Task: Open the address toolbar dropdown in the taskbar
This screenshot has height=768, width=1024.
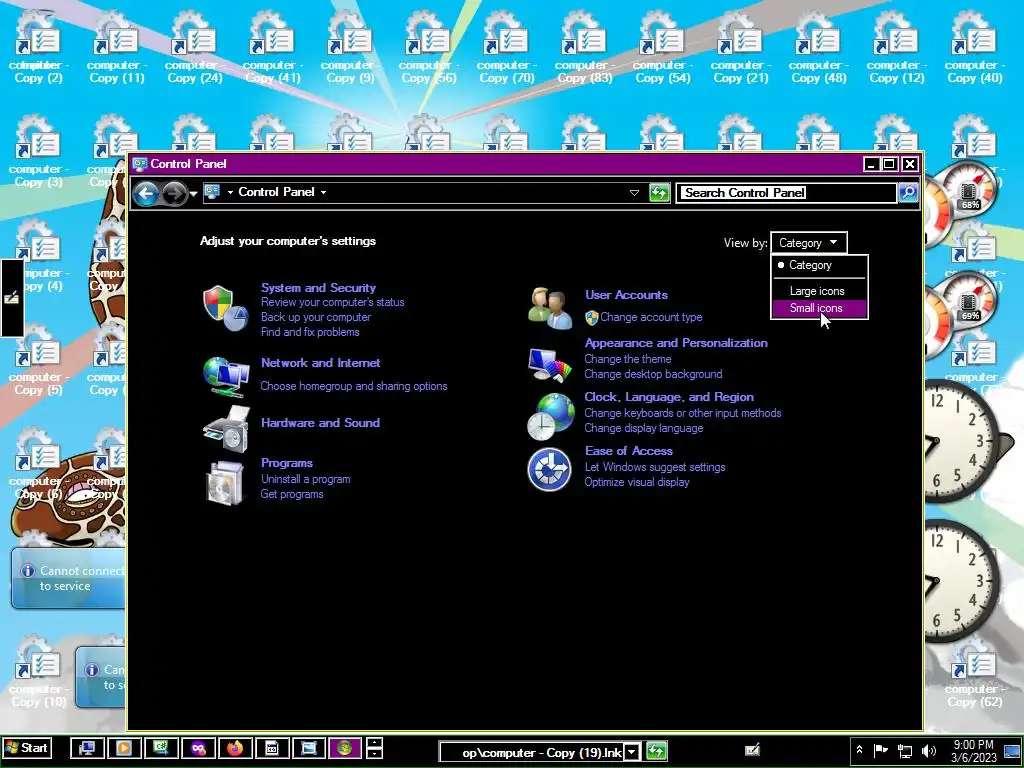Action: (x=632, y=752)
